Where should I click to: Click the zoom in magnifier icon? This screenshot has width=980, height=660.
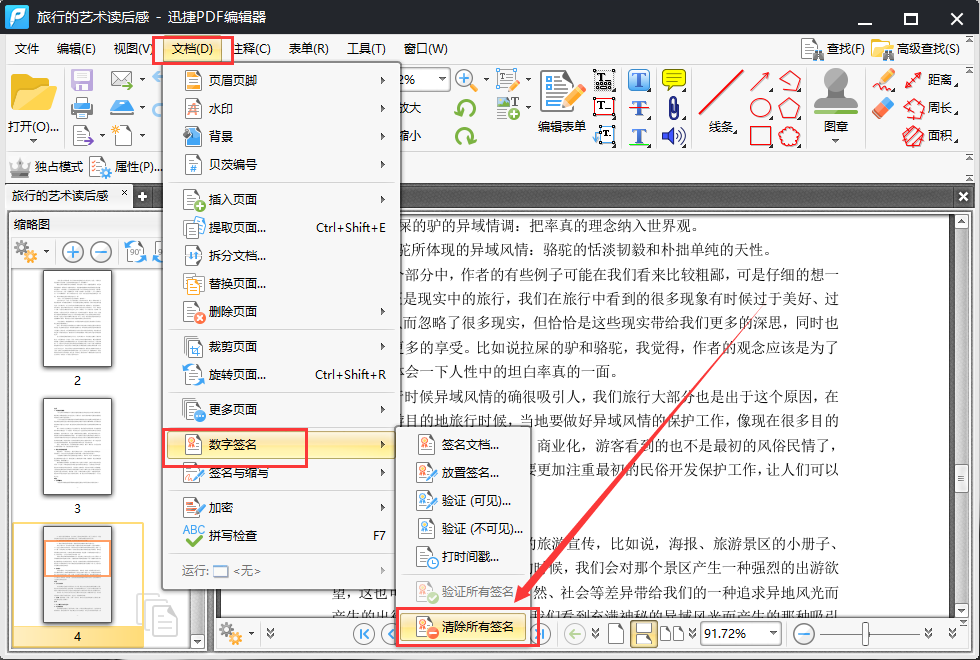click(464, 80)
